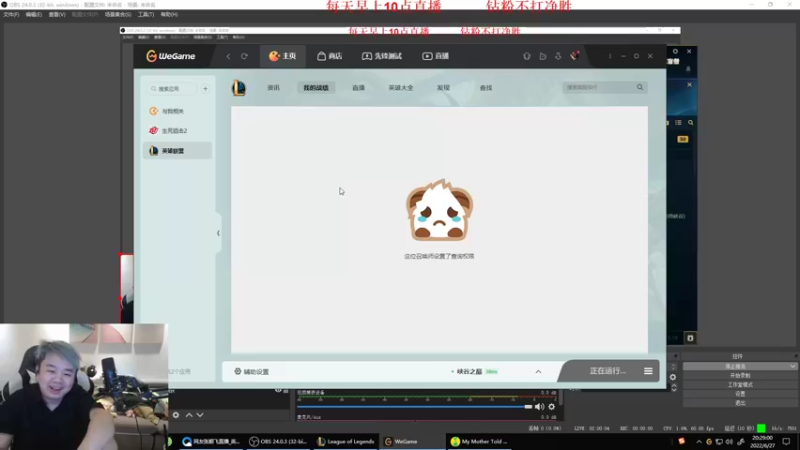
Task: Refresh the WeGame page
Action: [244, 56]
